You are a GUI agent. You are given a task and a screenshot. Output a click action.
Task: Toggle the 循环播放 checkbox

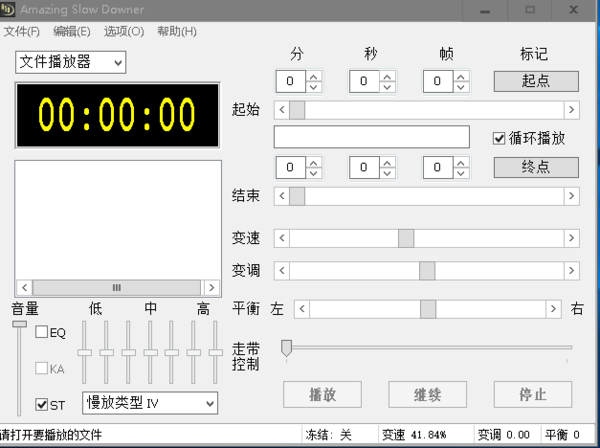(499, 138)
